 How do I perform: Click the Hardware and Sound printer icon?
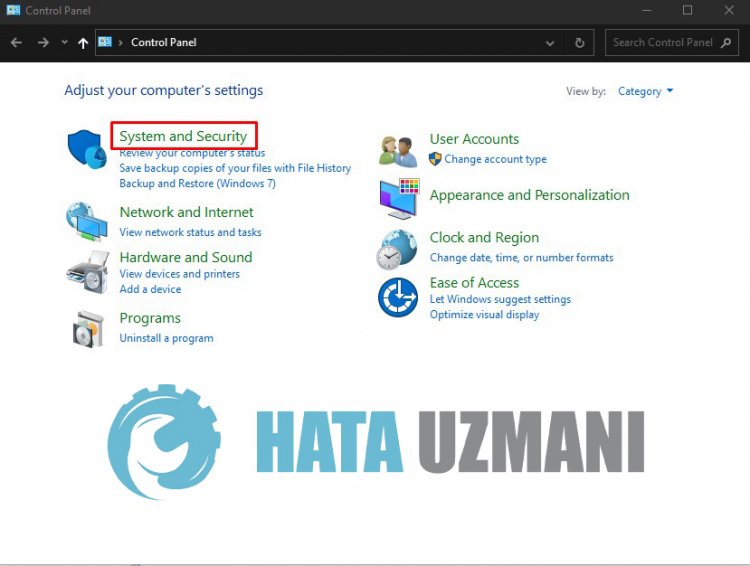pos(87,271)
